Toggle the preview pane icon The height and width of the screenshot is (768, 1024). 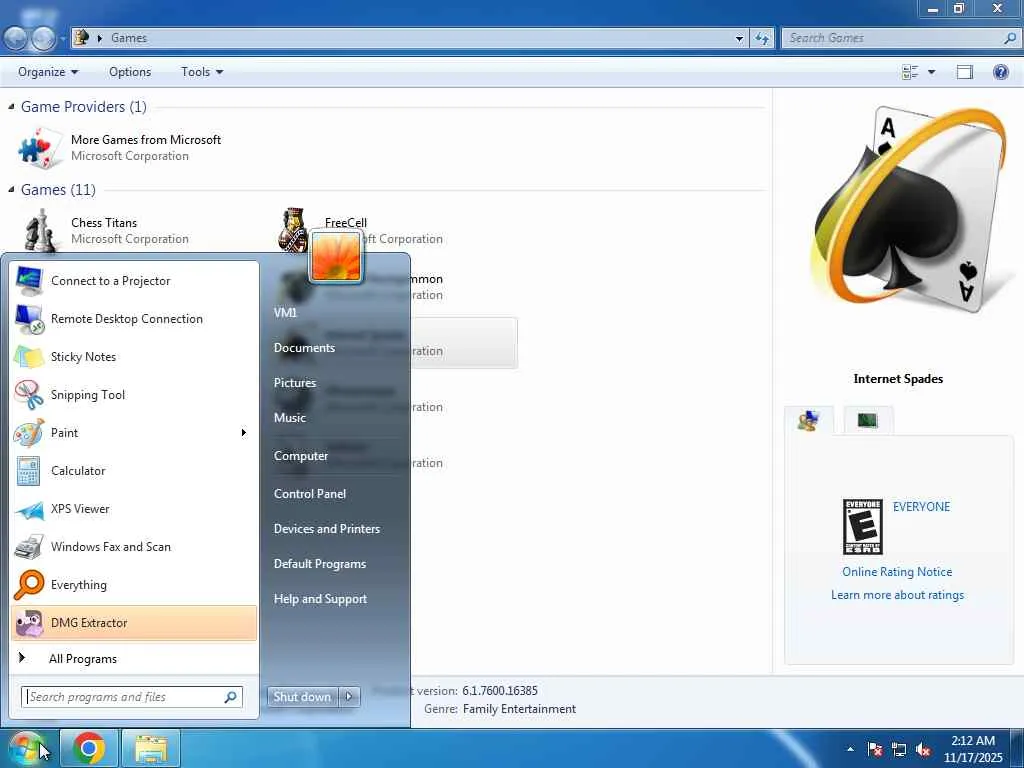pos(965,72)
